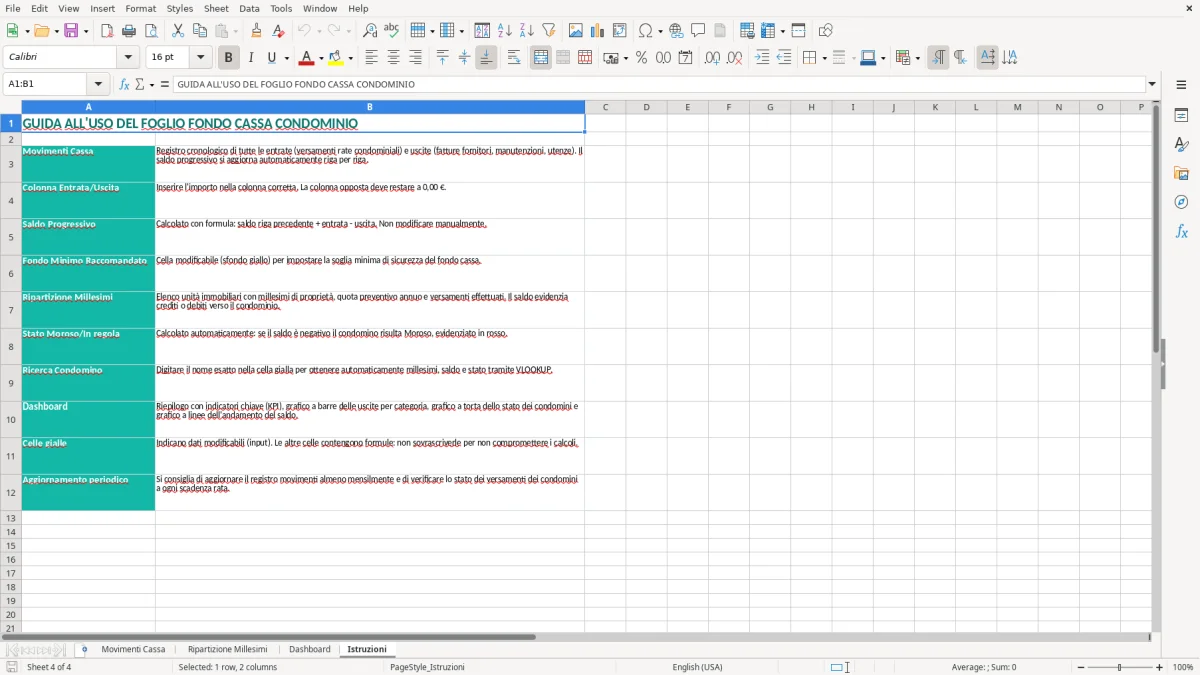Open the Undo history dropdown
Image resolution: width=1200 pixels, height=675 pixels.
coord(318,31)
